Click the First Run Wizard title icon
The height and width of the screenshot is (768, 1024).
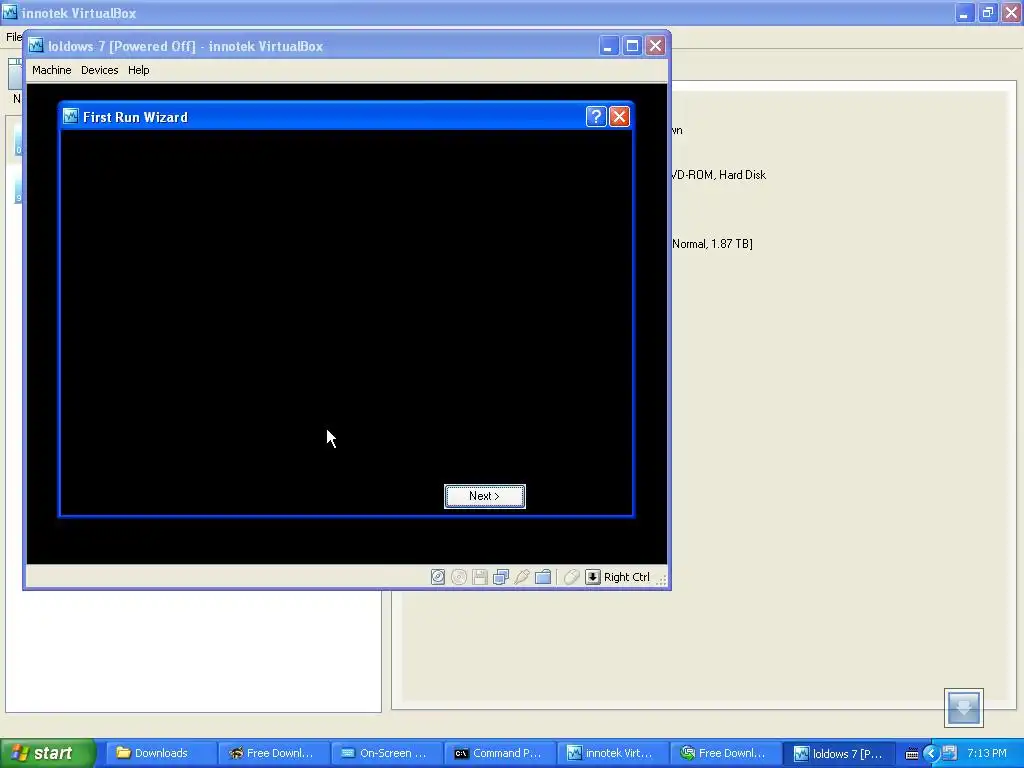pos(71,116)
